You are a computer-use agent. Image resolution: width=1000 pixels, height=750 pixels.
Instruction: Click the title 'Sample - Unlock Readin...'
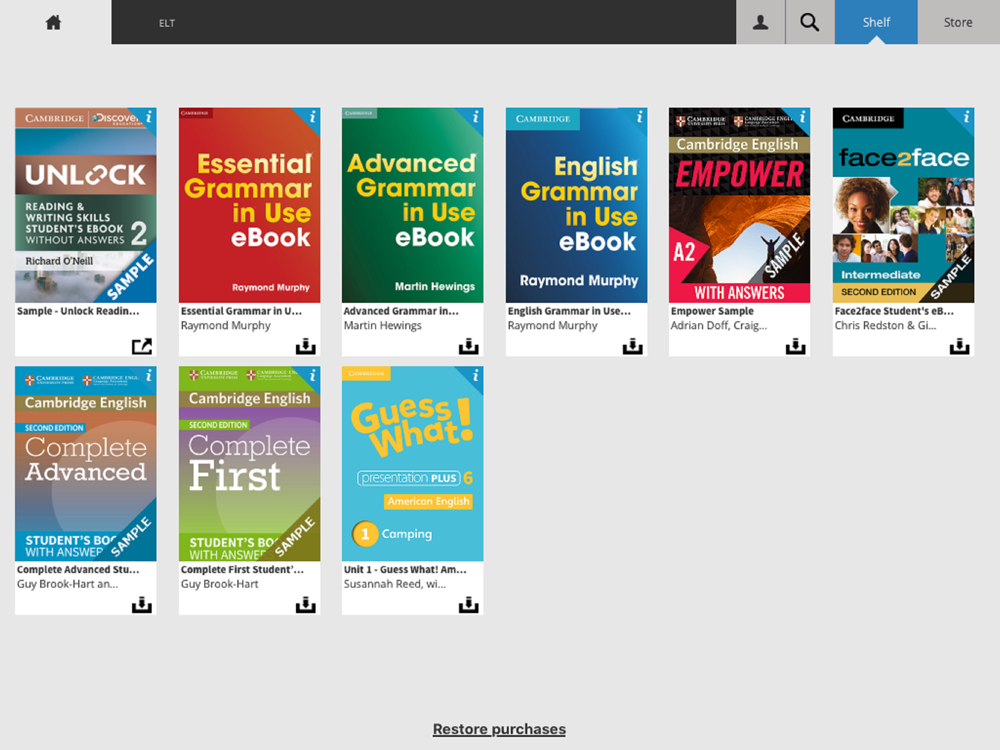pyautogui.click(x=78, y=311)
